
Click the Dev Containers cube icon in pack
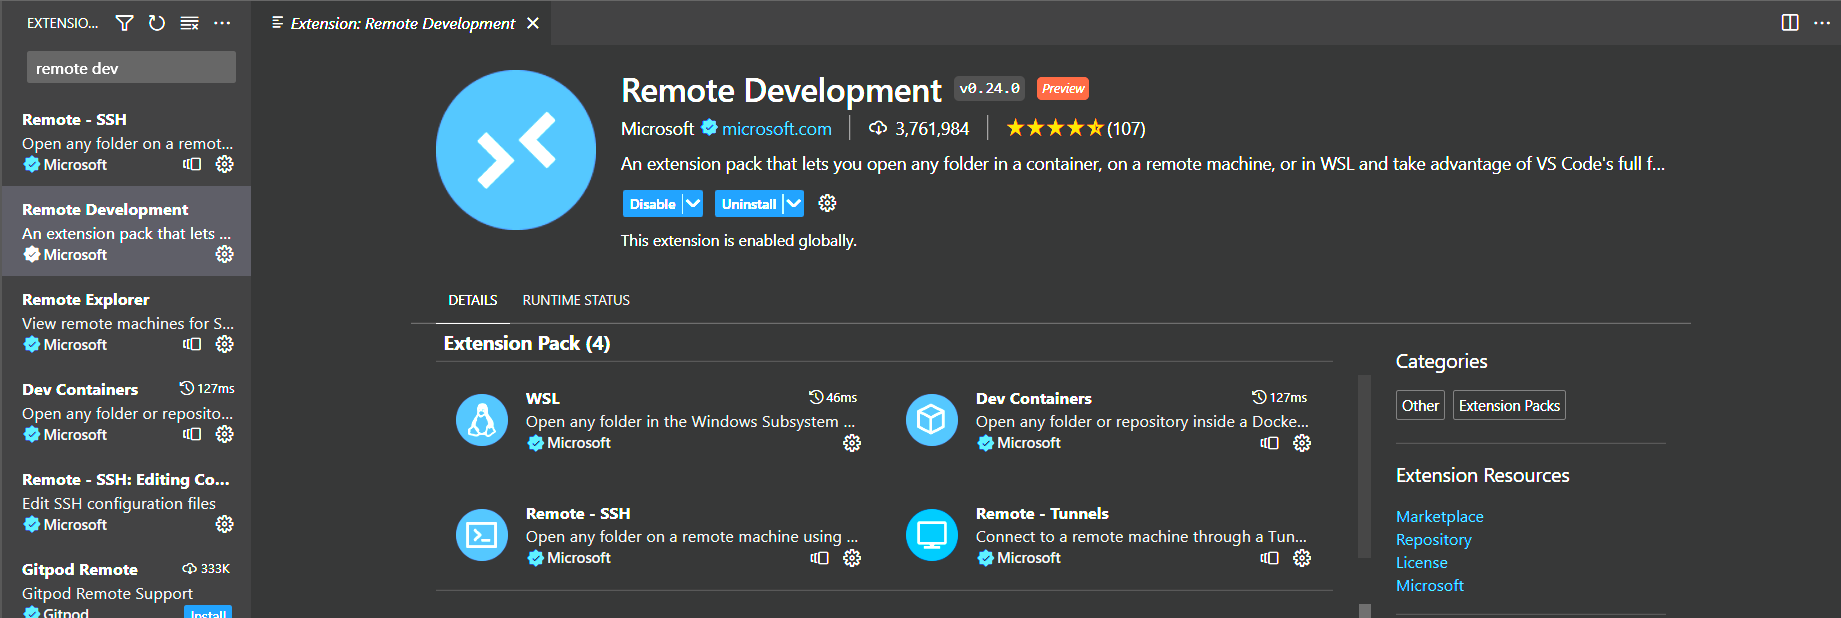(x=932, y=420)
